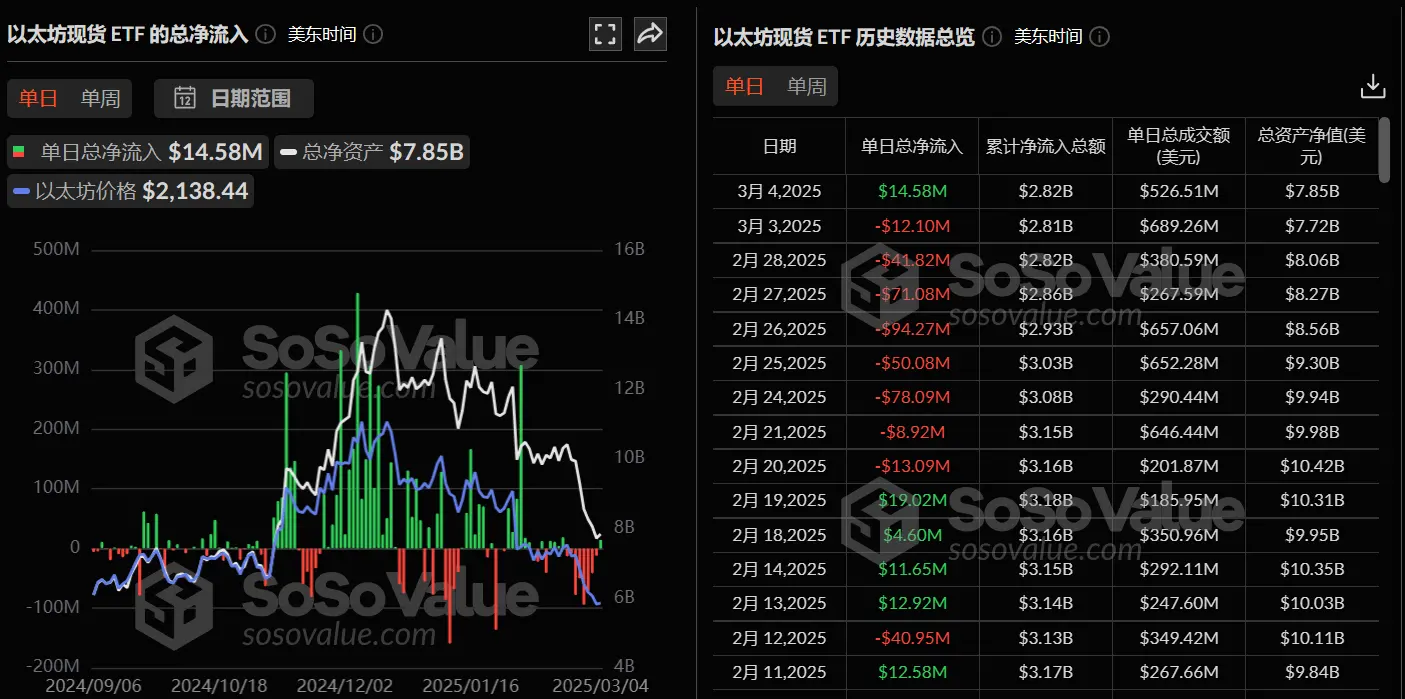Click the info icon next to 以太坊现货 ETF 的总净流入
1405x699 pixels.
[x=264, y=33]
